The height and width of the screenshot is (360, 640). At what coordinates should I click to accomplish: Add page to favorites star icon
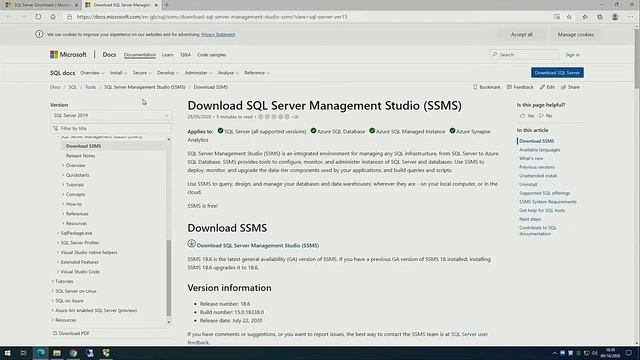tap(569, 17)
